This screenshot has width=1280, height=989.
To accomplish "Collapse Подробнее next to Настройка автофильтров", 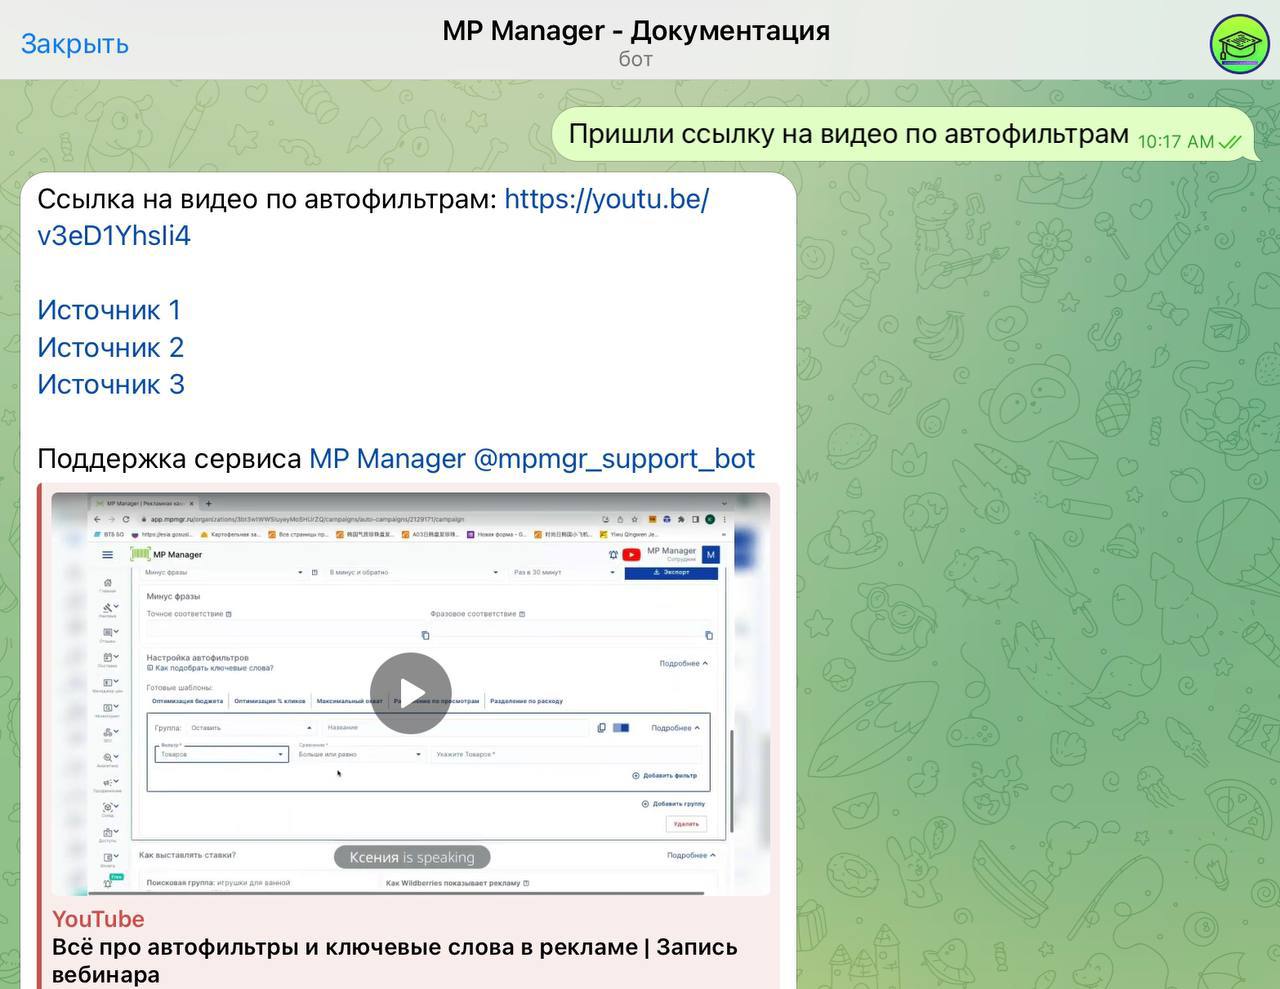I will [x=683, y=663].
